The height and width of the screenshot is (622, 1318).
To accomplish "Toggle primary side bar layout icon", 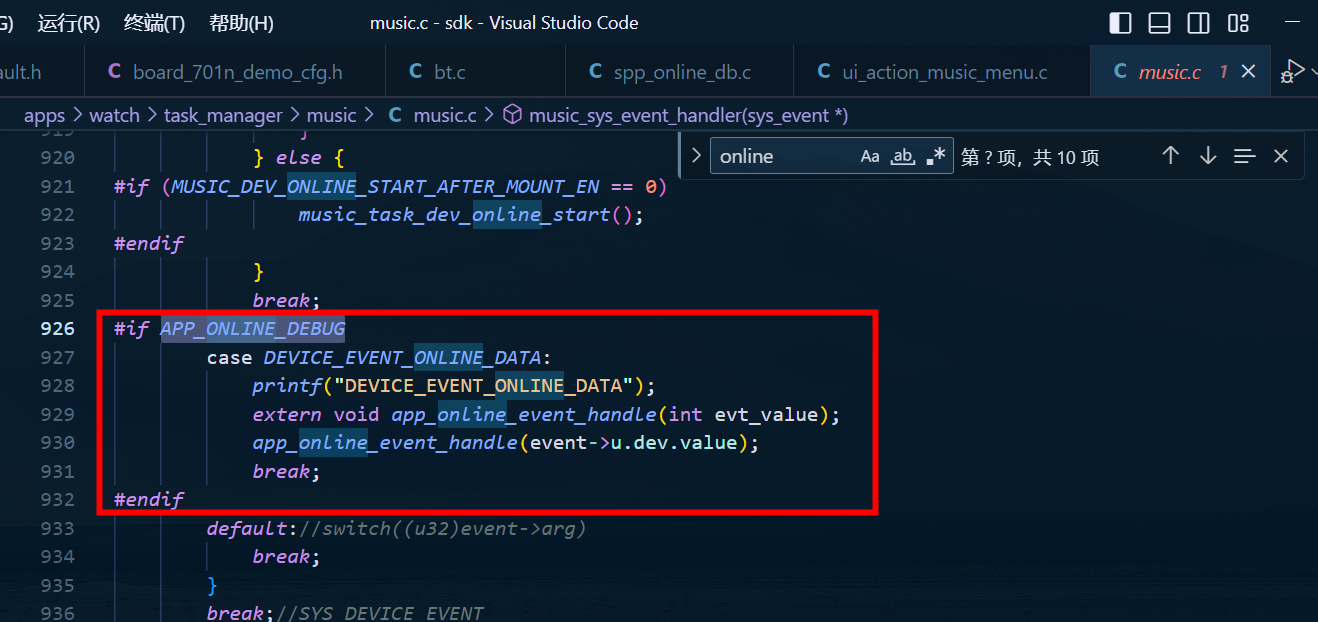I will [1121, 23].
